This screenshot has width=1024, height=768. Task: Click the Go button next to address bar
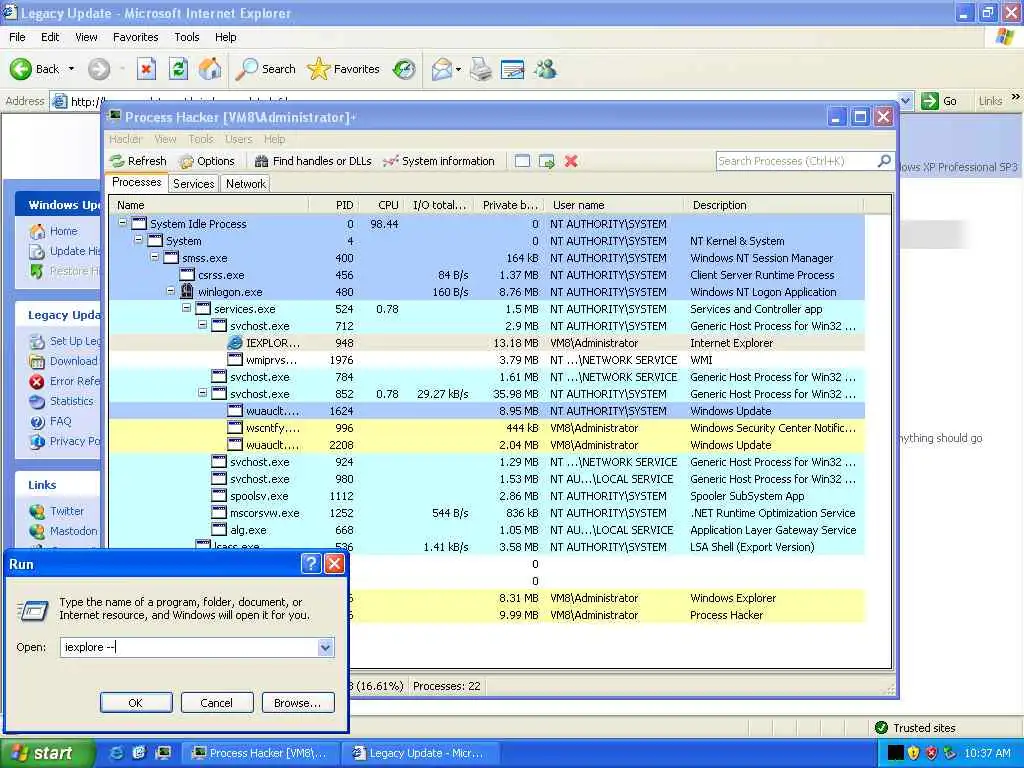point(939,101)
